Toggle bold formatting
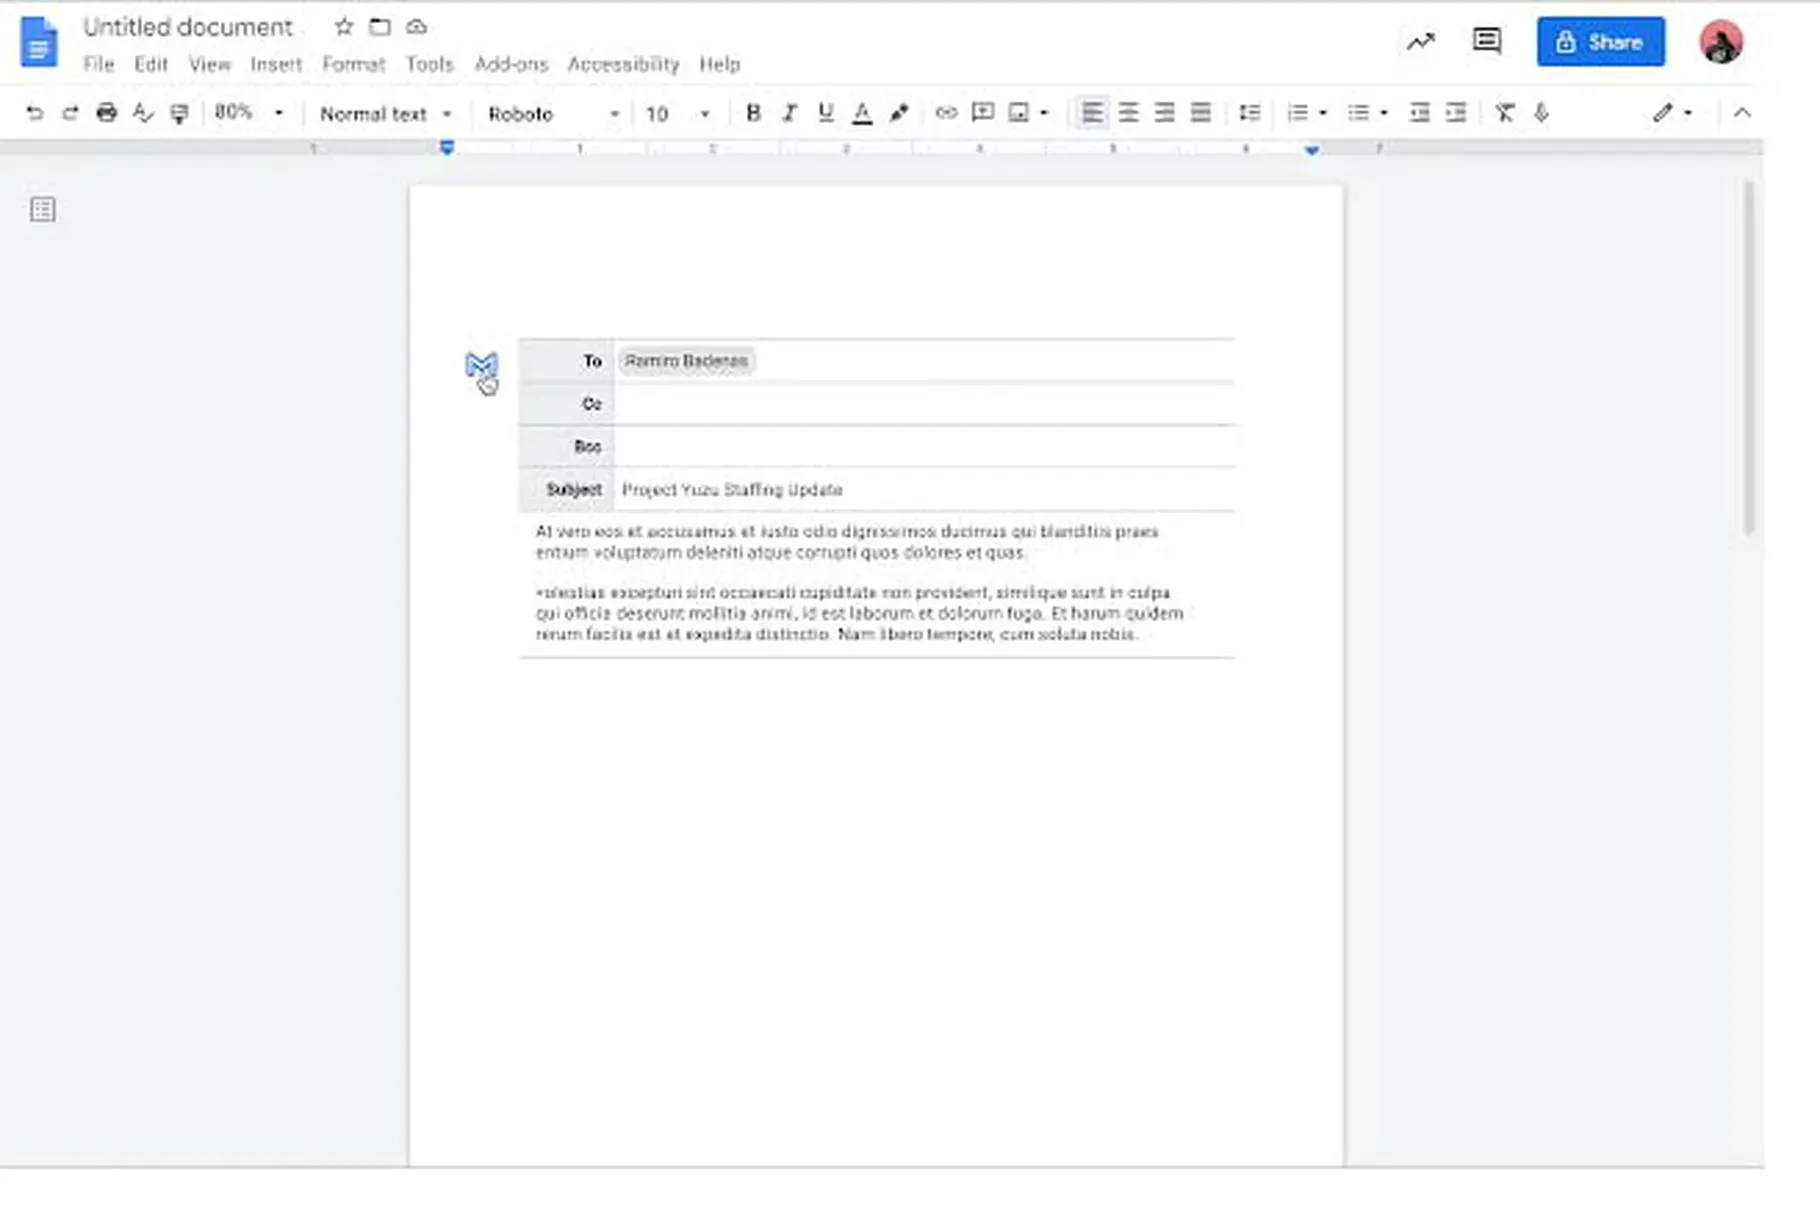The image size is (1820, 1213). (x=753, y=113)
